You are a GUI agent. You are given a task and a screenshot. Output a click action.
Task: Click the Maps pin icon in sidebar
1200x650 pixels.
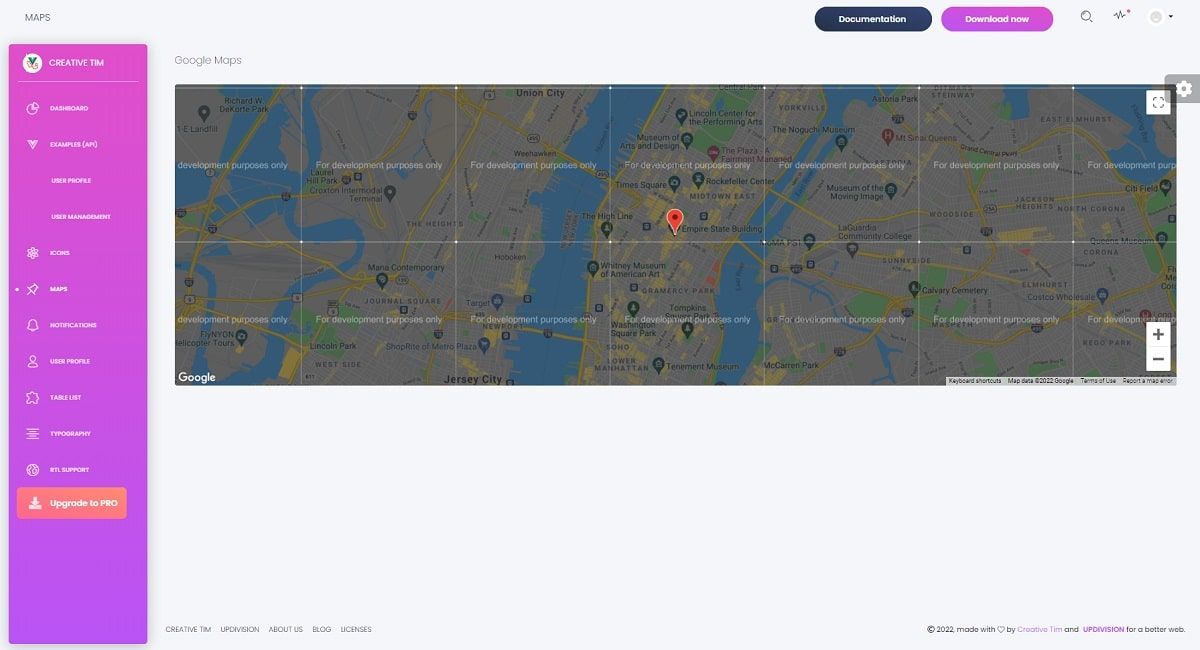(x=32, y=289)
